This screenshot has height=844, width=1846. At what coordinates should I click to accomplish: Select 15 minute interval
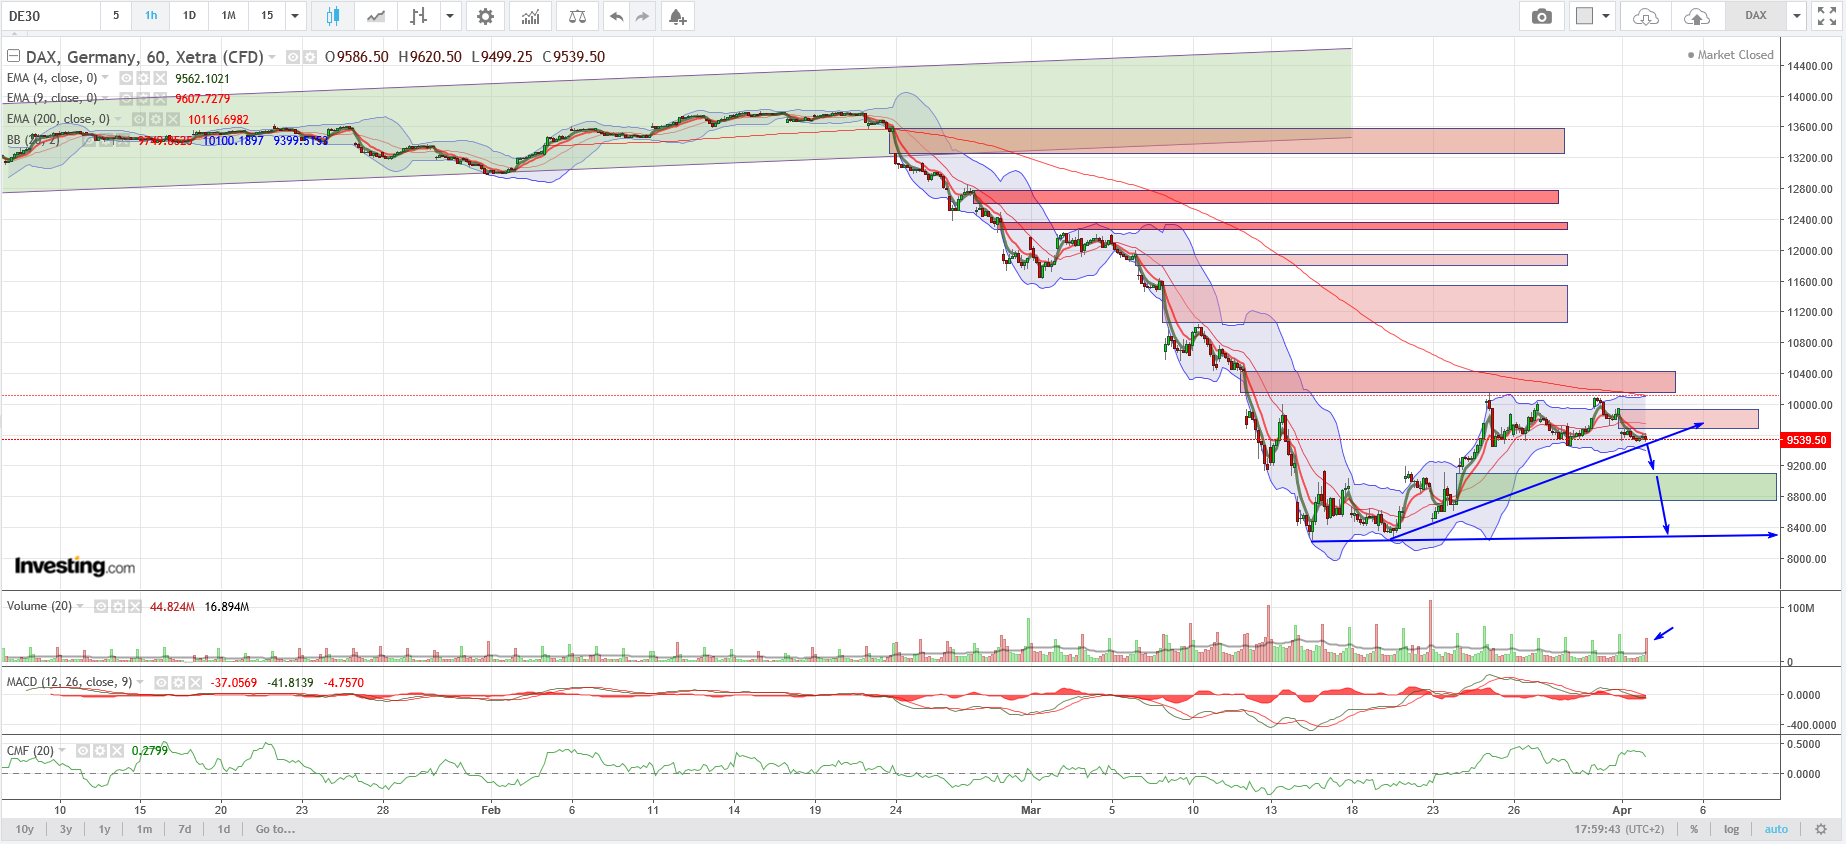[267, 16]
